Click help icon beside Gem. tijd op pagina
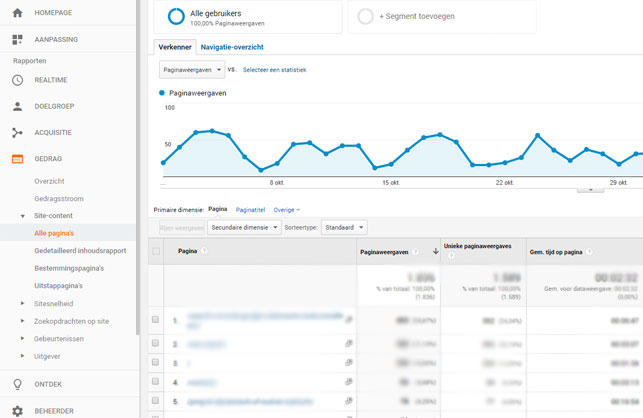This screenshot has width=643, height=418. pos(589,252)
